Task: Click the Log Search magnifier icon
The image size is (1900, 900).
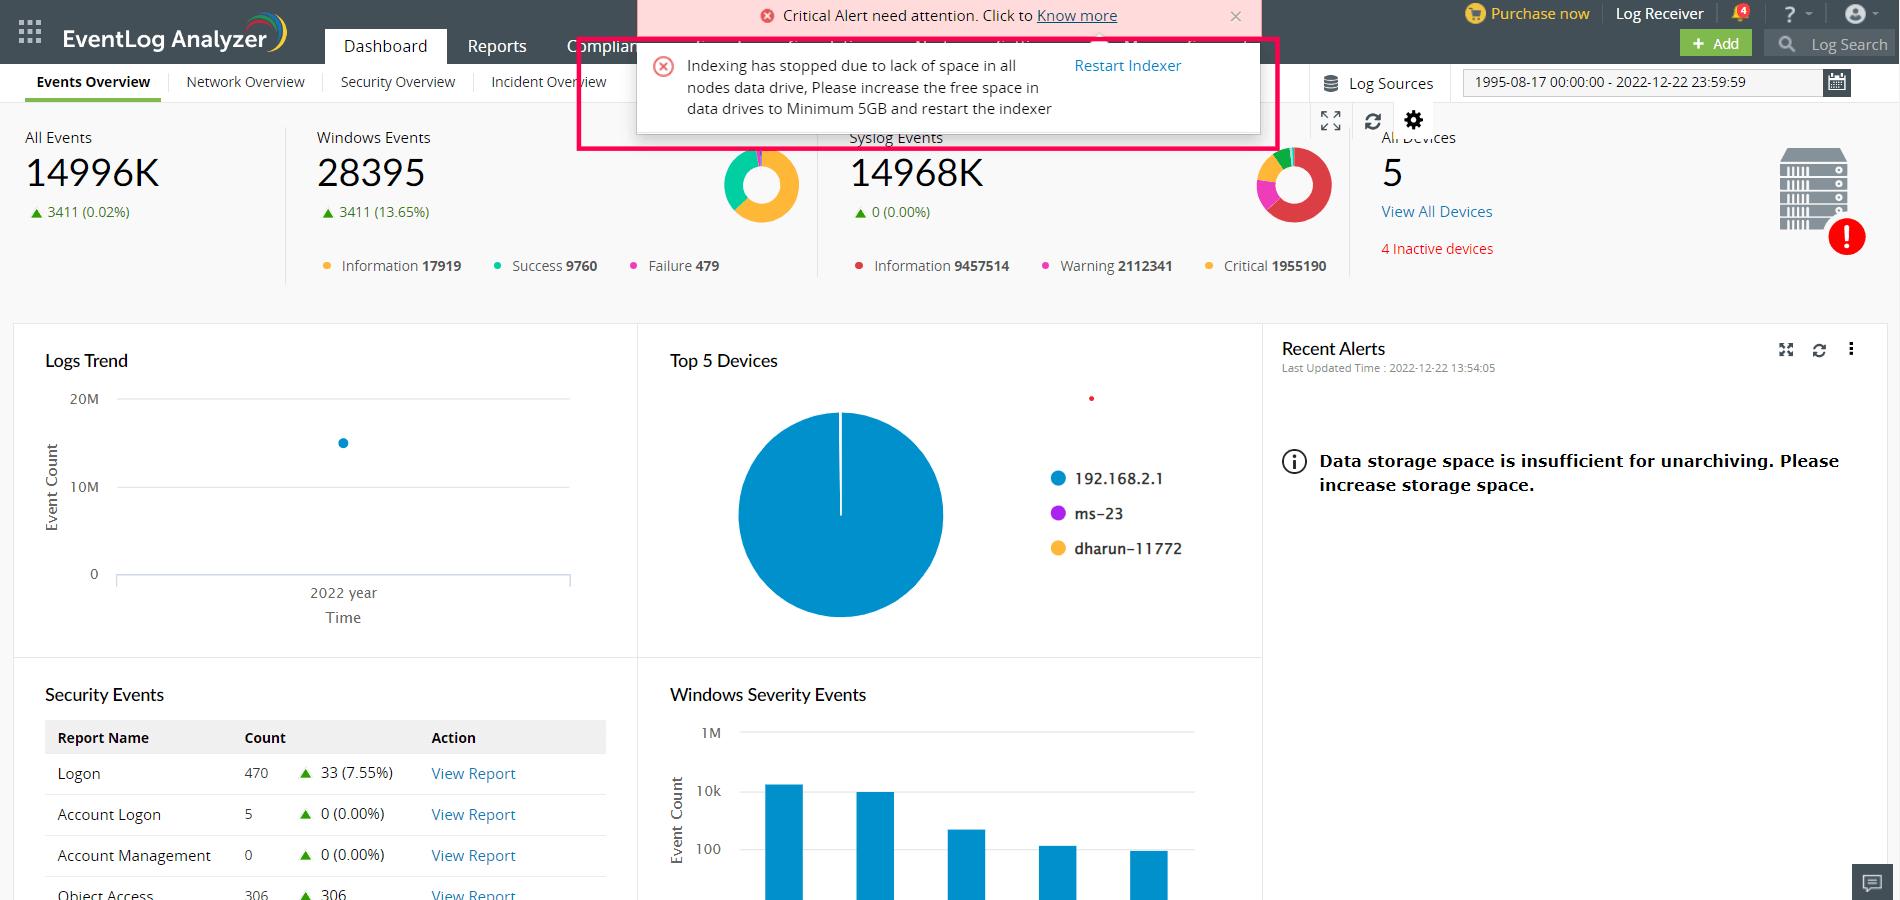Action: (1785, 44)
